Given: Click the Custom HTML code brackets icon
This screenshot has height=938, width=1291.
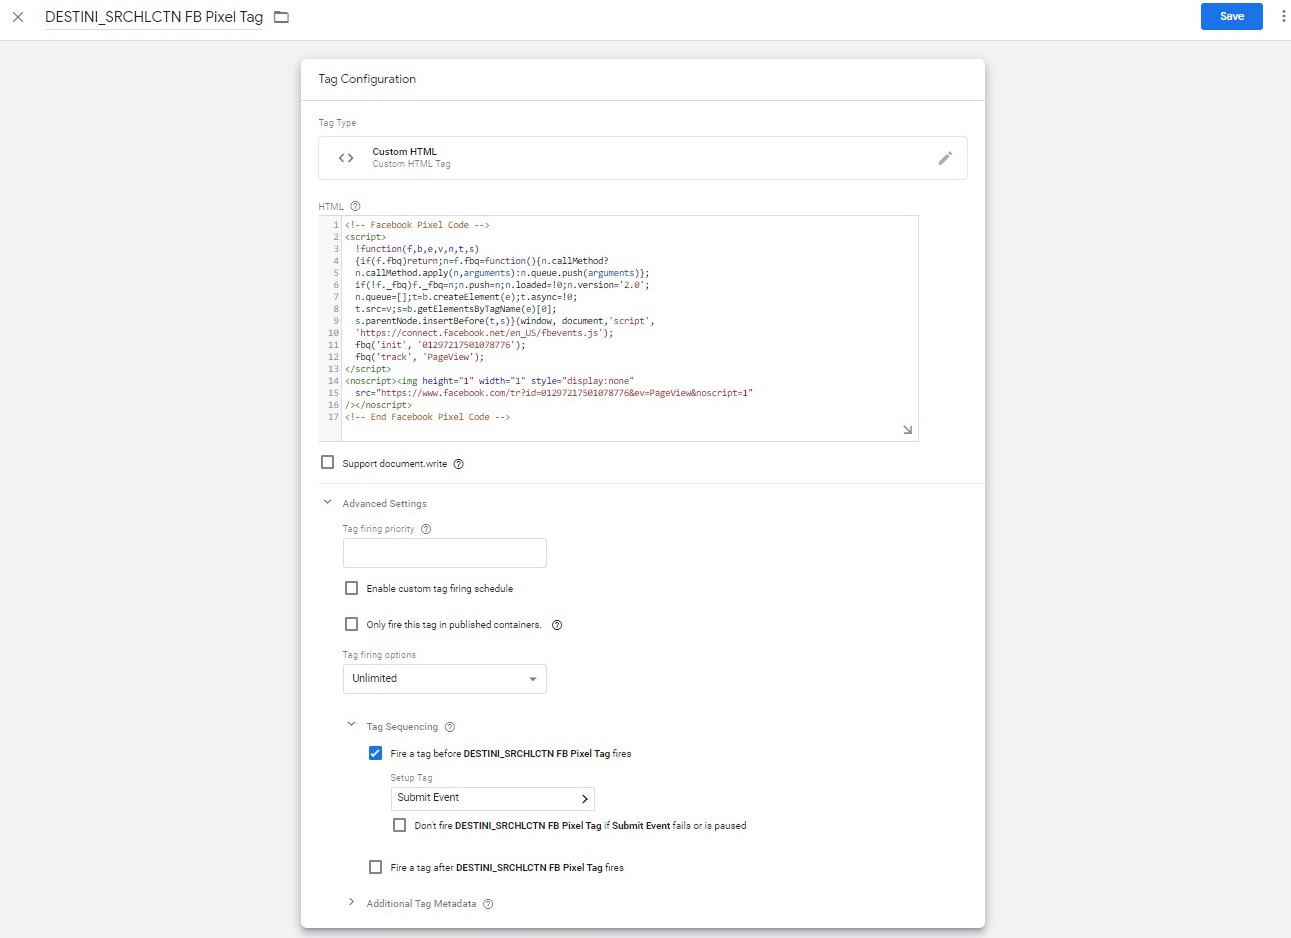Looking at the screenshot, I should [346, 158].
